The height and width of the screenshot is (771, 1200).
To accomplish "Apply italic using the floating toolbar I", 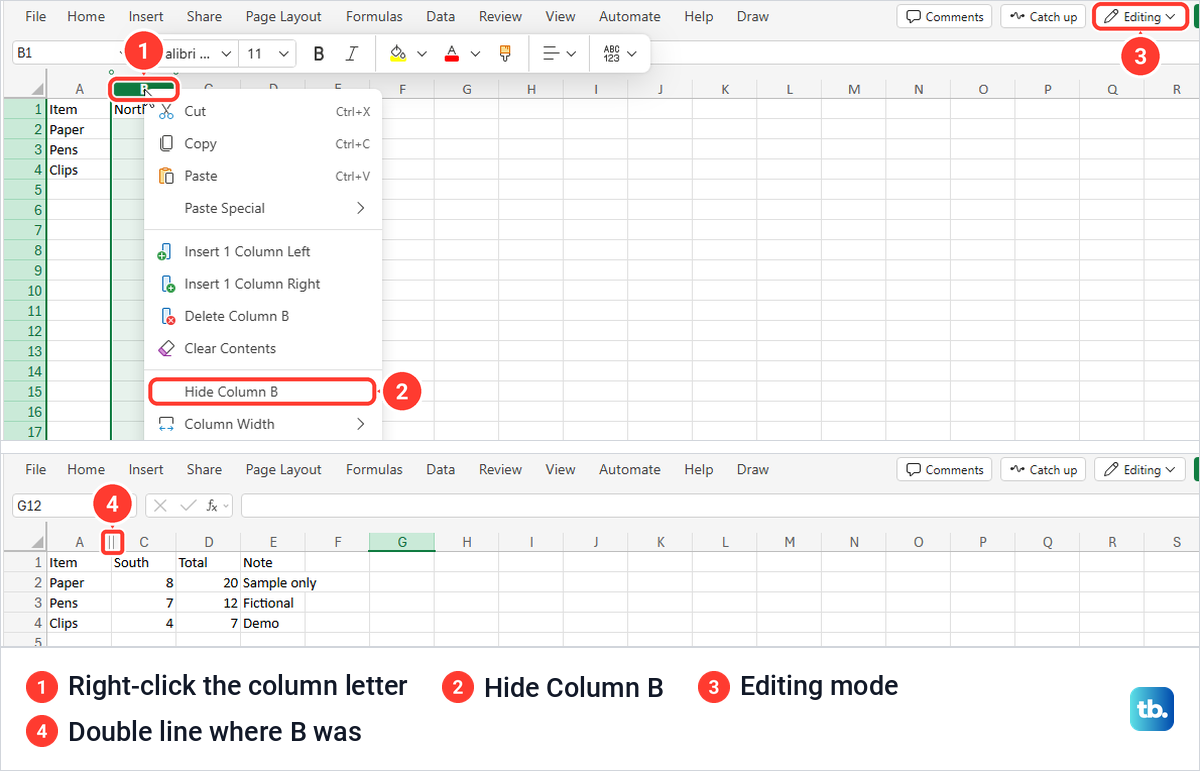I will click(x=351, y=54).
